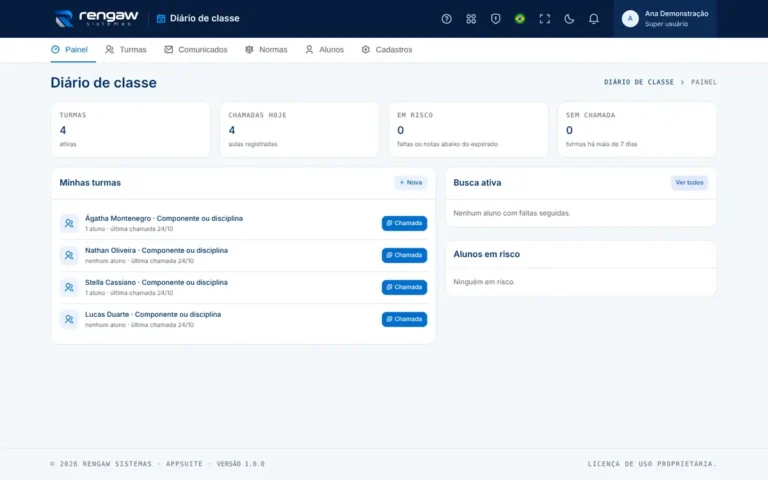This screenshot has height=480, width=768.
Task: Open the Comunicados tab
Action: (196, 49)
